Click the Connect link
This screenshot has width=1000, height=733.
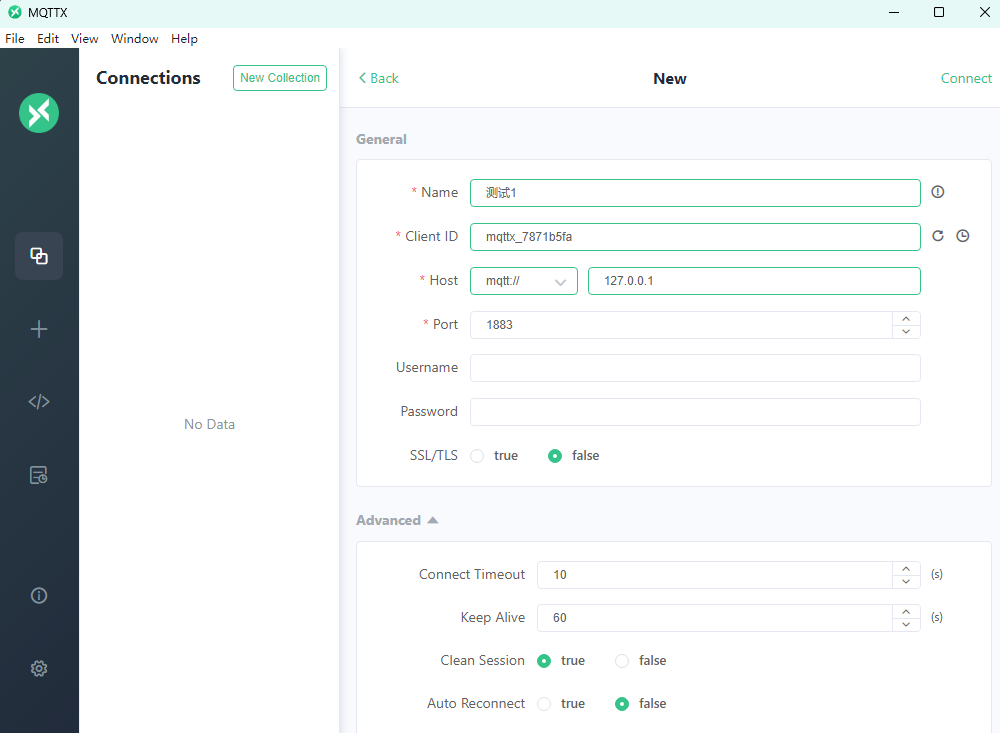(966, 78)
